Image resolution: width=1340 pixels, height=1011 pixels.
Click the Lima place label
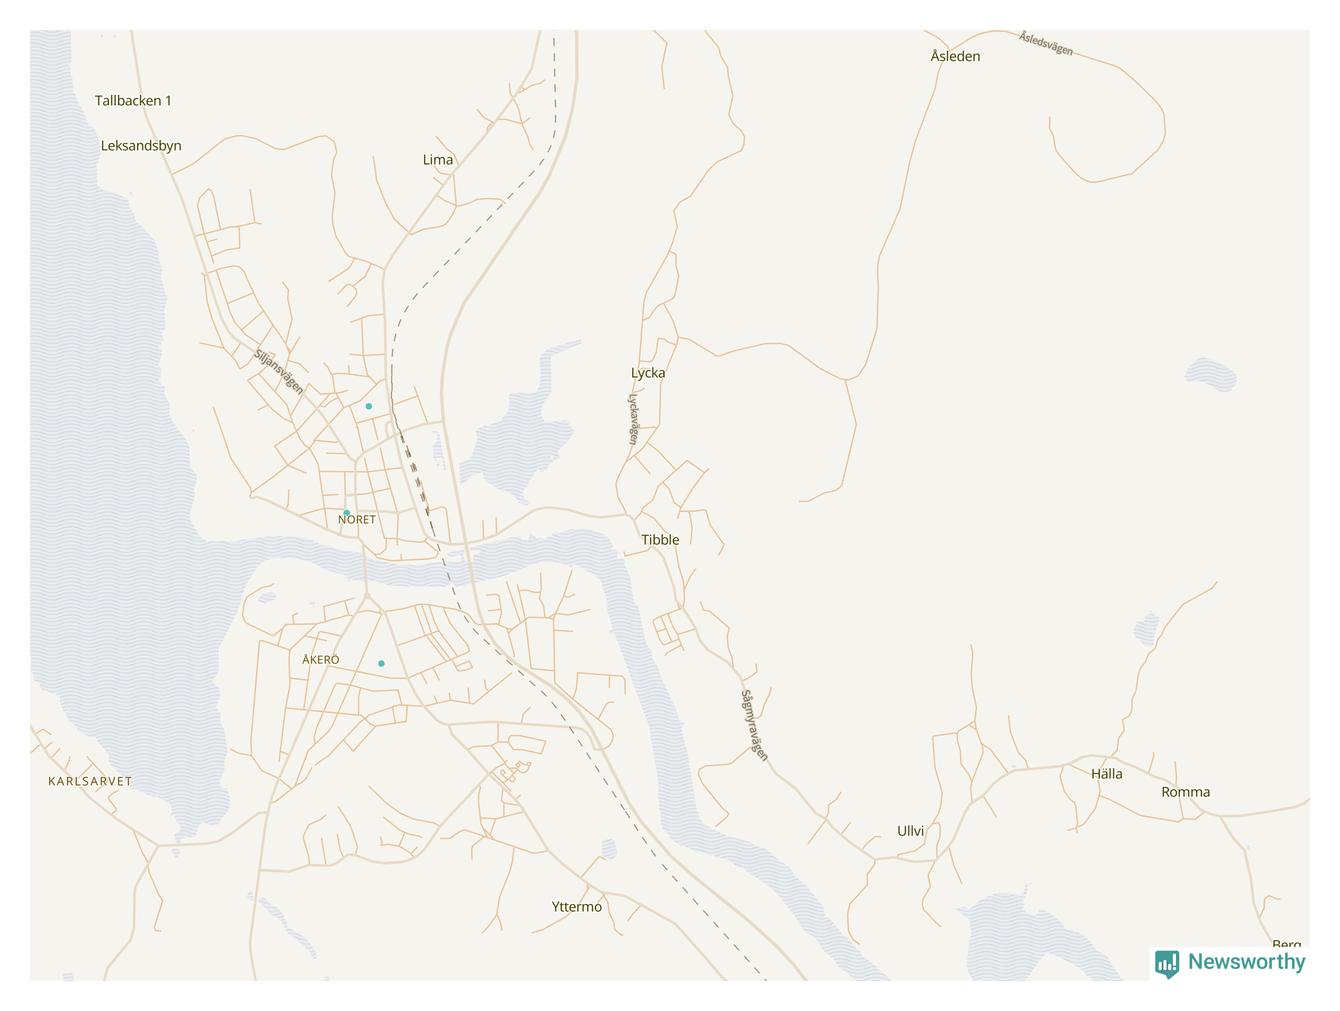point(438,160)
